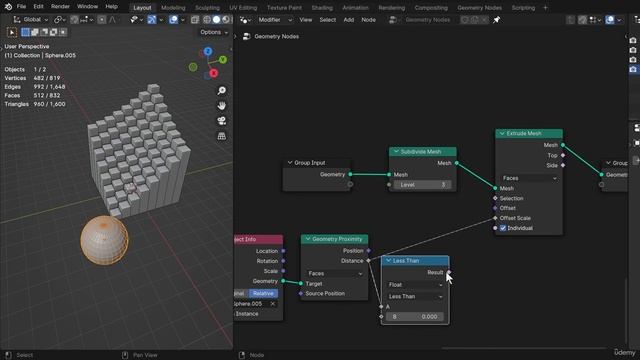
Task: Switch to the Sculpting workspace tab
Action: click(207, 8)
